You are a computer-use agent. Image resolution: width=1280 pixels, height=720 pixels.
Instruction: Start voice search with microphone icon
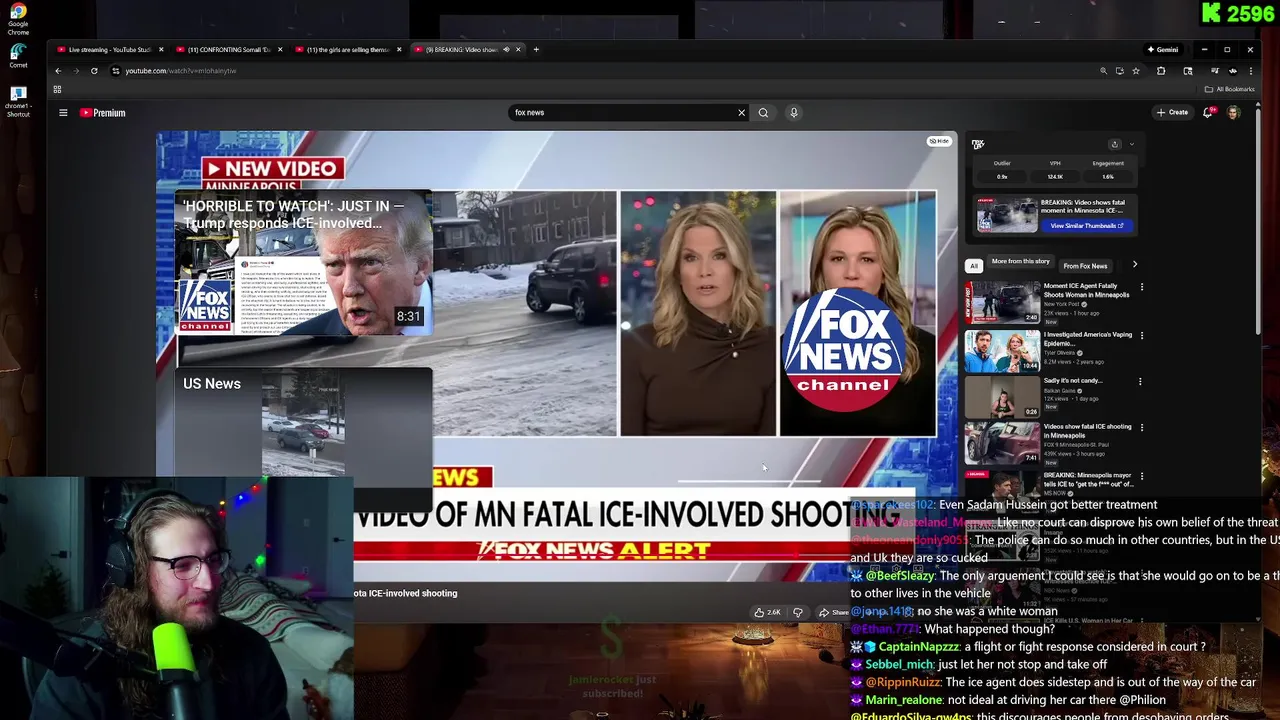click(794, 113)
